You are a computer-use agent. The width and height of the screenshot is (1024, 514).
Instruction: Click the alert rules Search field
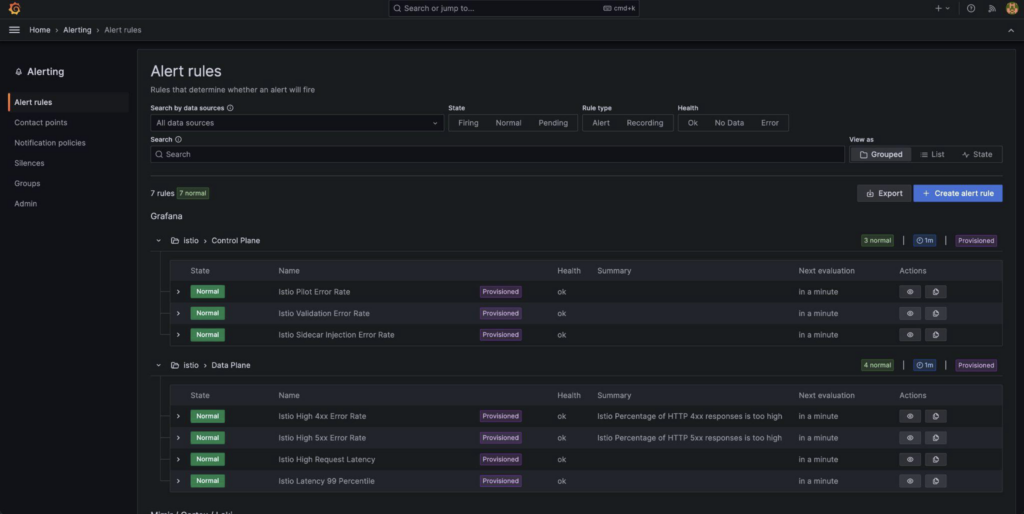click(x=497, y=155)
